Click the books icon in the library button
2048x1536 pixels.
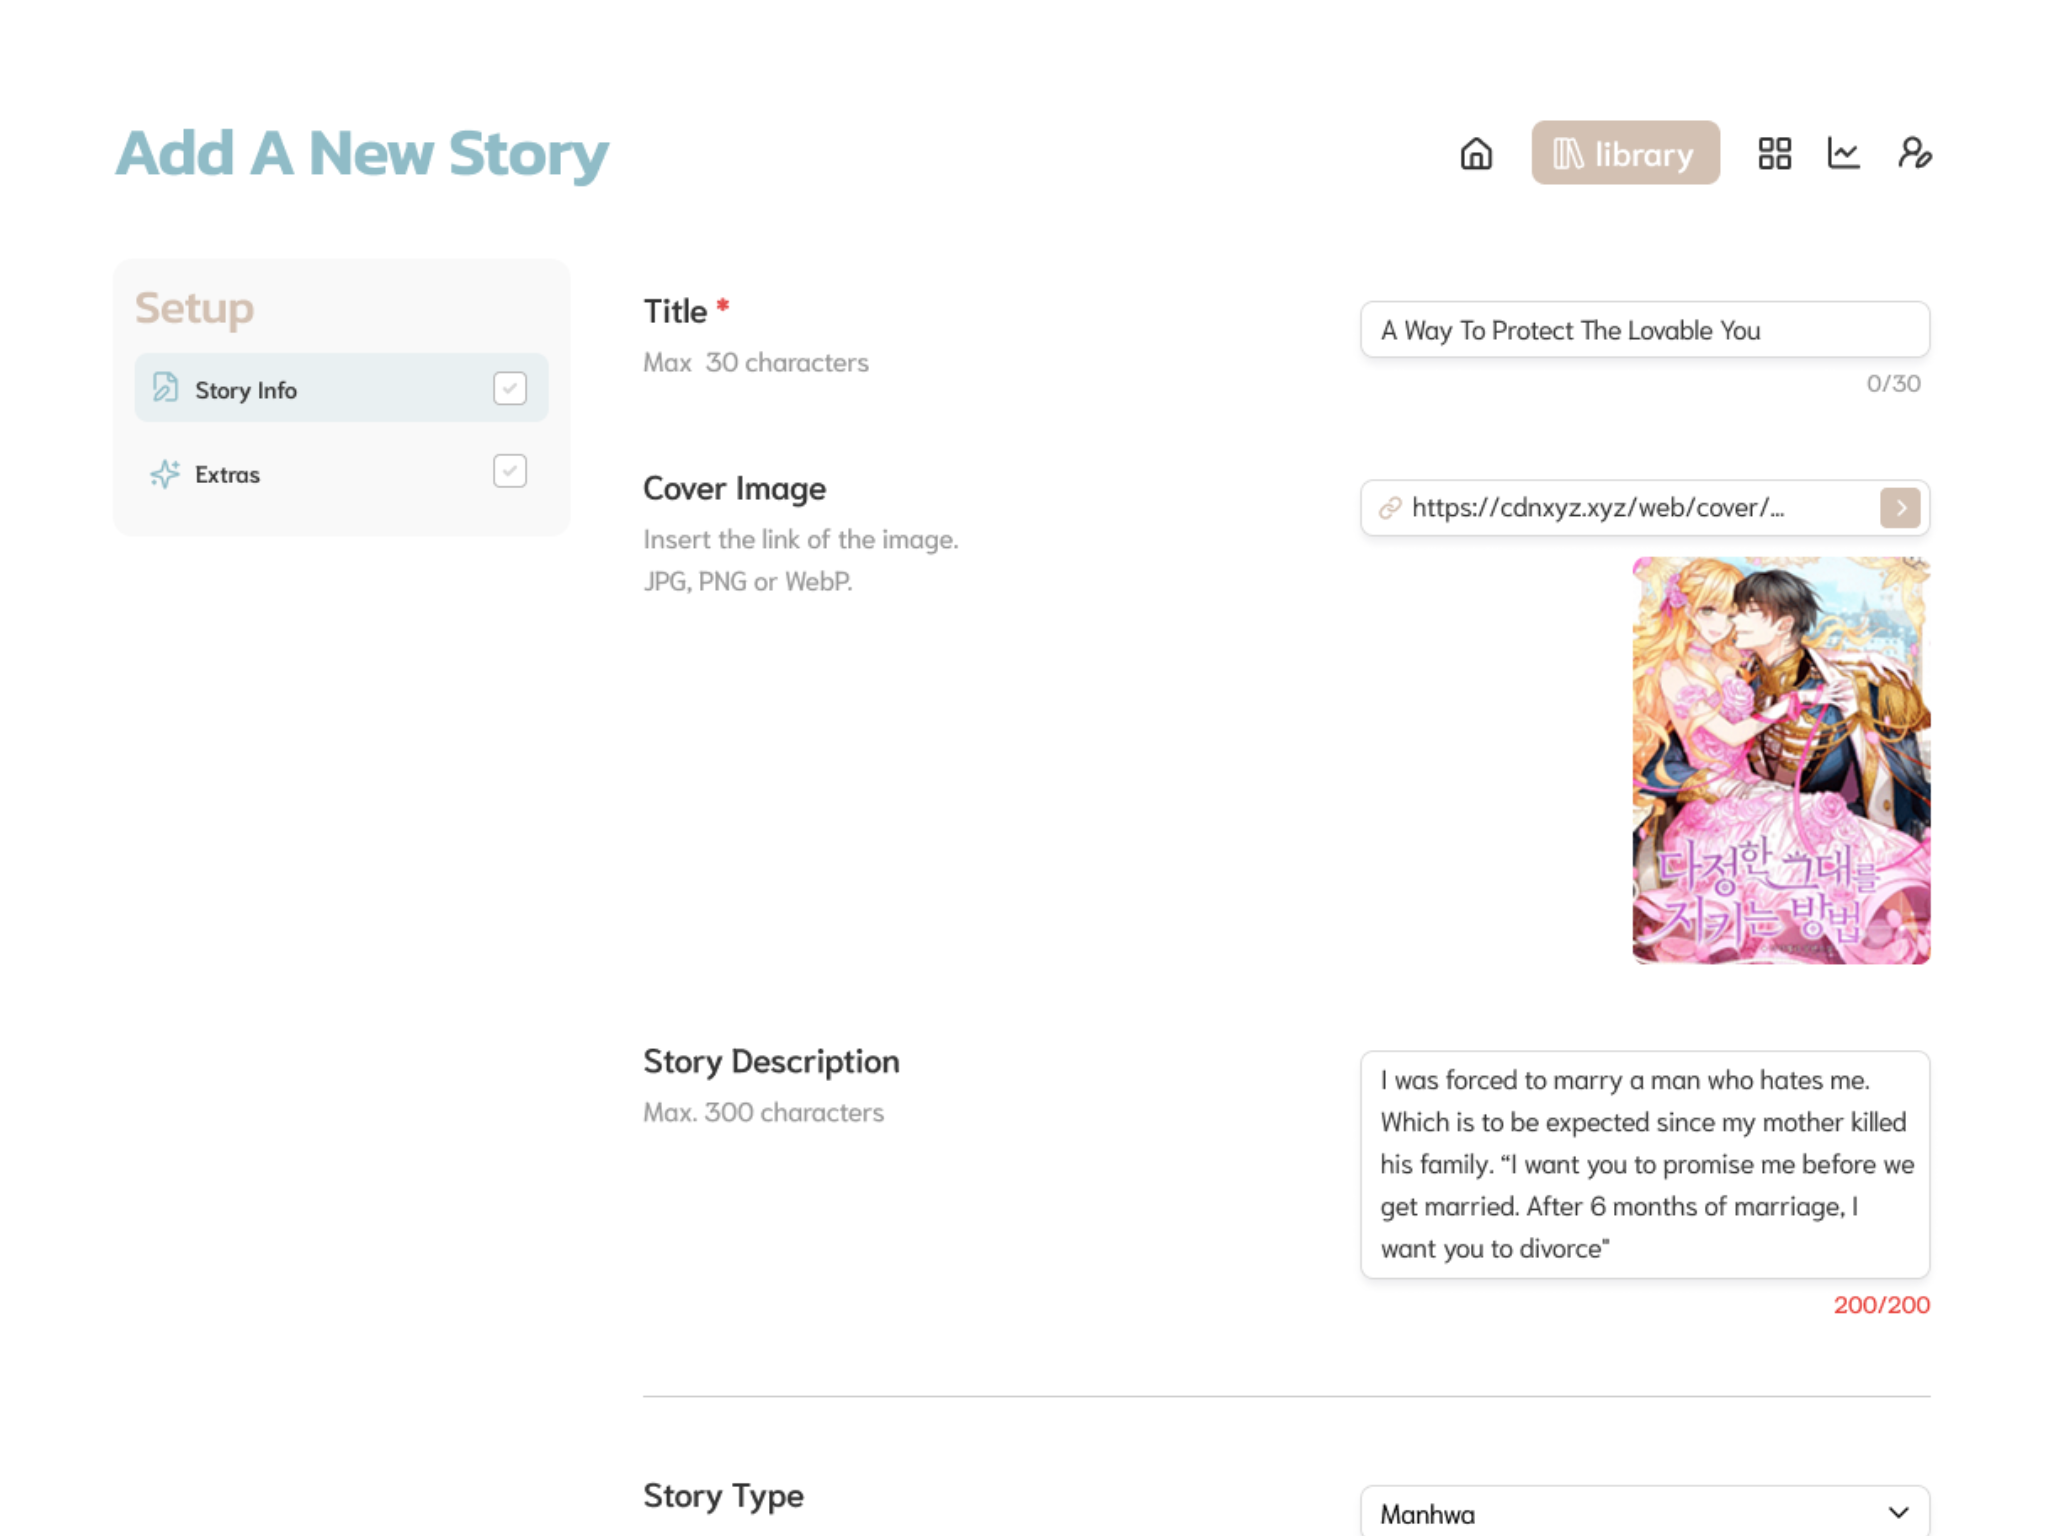1567,154
